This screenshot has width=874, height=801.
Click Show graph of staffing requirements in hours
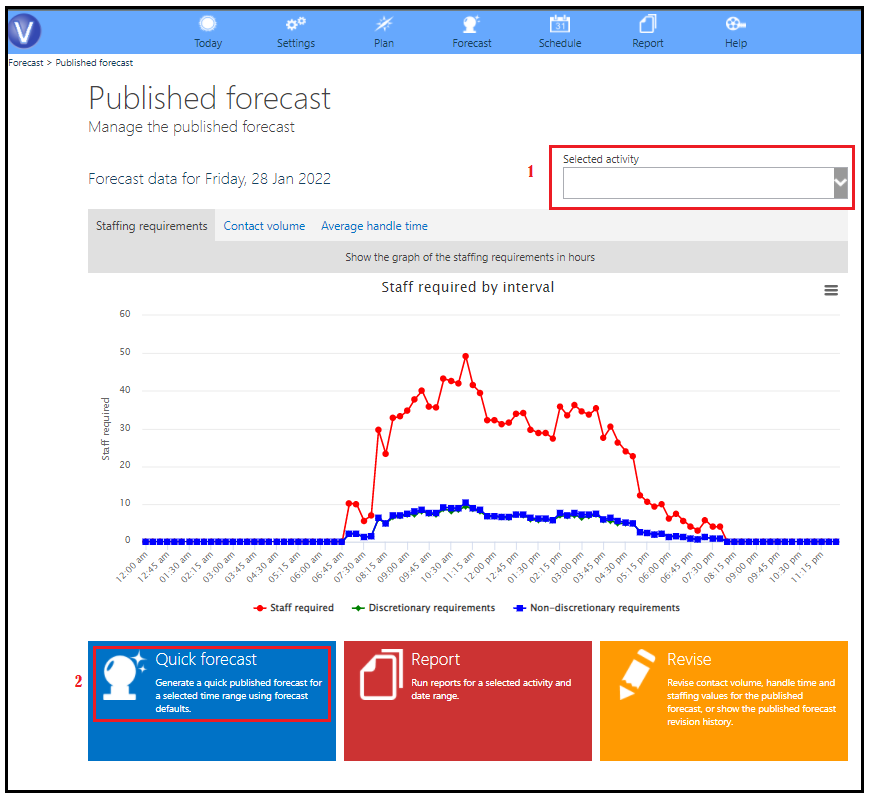pos(470,257)
